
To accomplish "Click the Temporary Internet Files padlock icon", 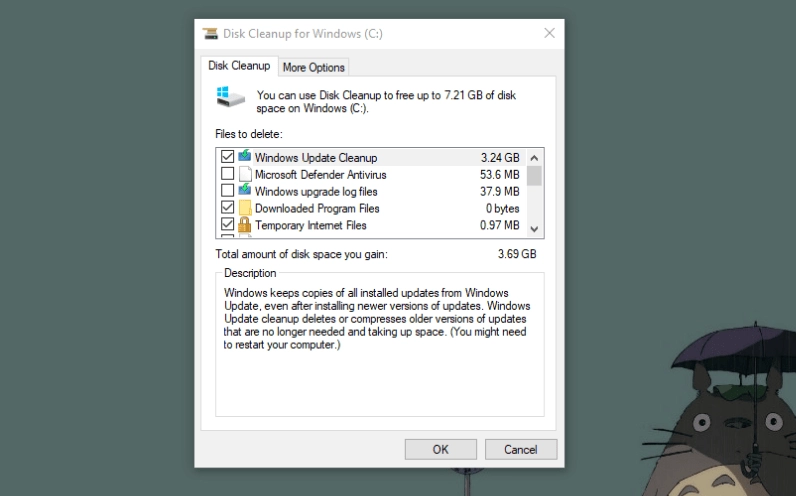I will click(x=244, y=225).
